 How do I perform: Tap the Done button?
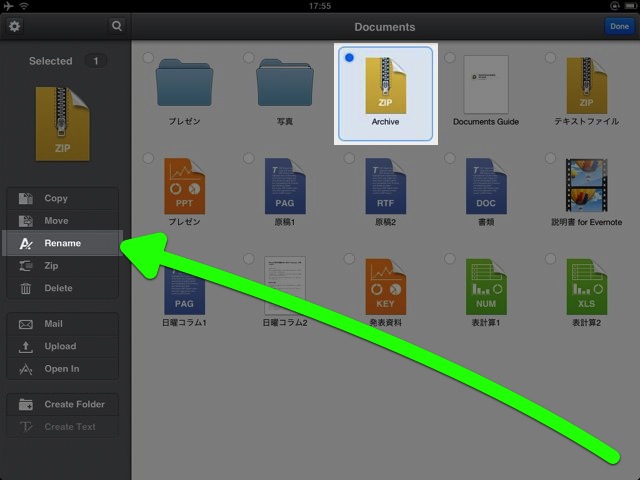click(x=619, y=26)
